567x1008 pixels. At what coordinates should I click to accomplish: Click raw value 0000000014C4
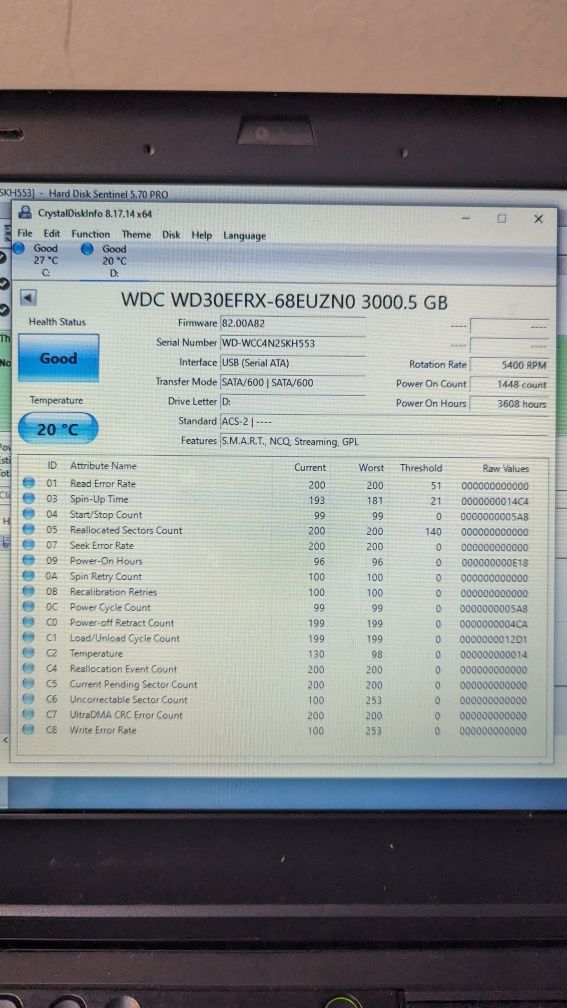[x=494, y=501]
